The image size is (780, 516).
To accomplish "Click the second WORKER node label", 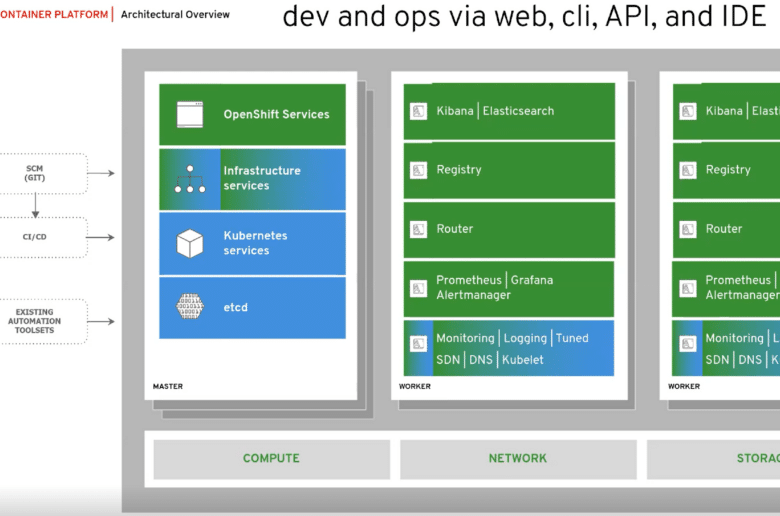I will tap(684, 386).
